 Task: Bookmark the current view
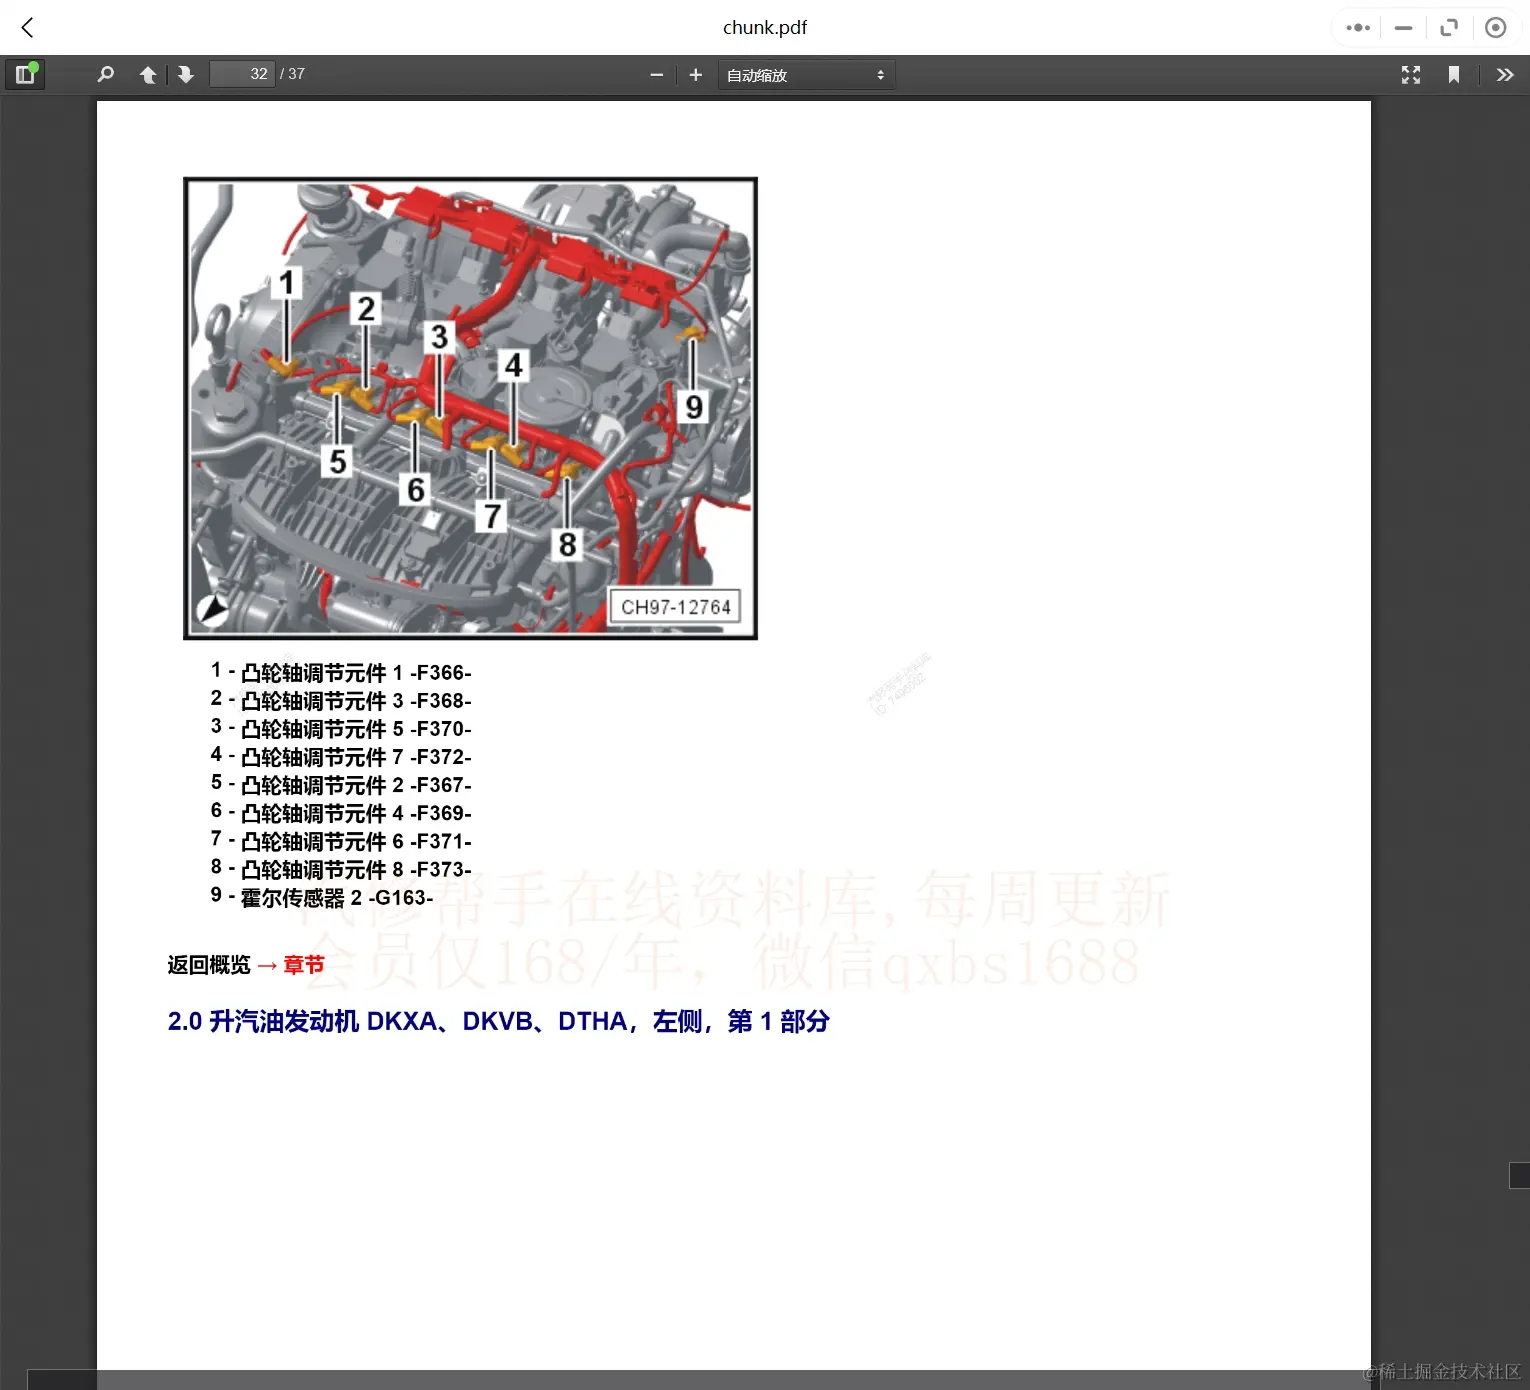tap(1455, 73)
